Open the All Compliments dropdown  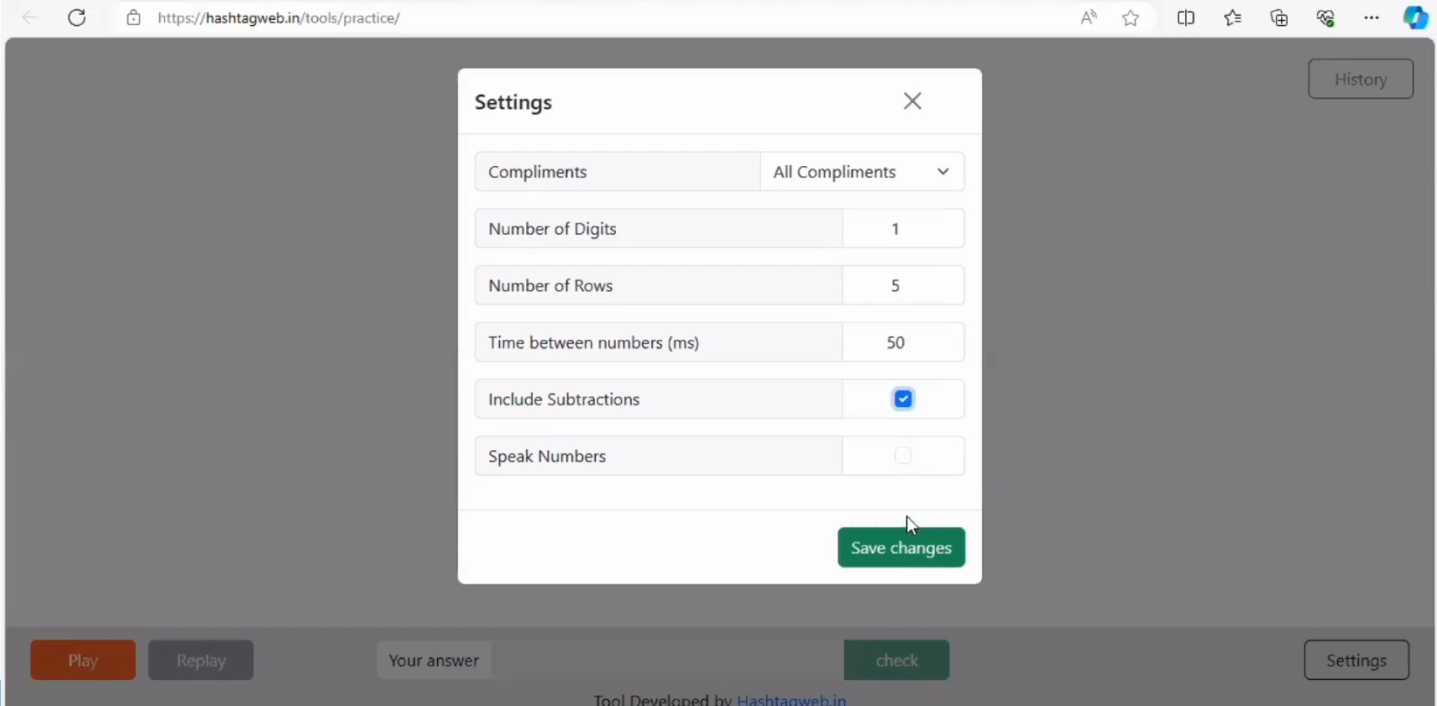[861, 171]
